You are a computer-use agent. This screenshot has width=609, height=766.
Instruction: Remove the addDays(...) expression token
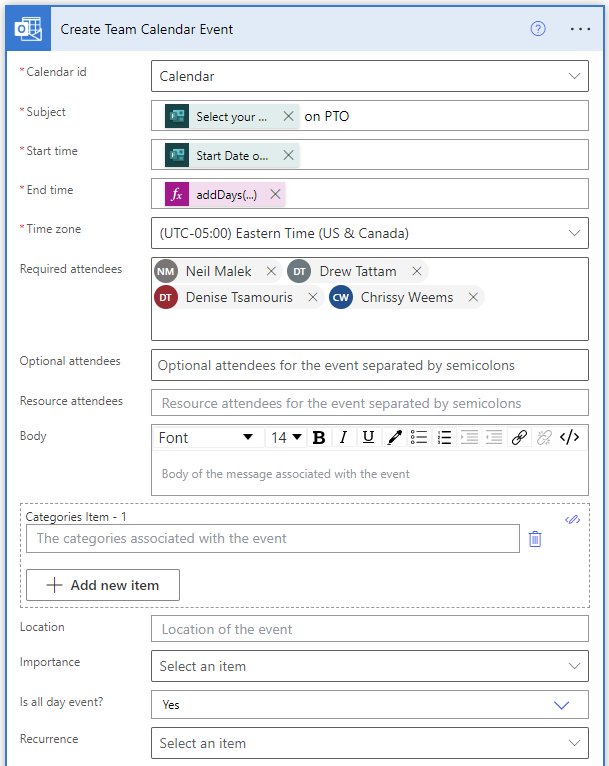tap(275, 194)
